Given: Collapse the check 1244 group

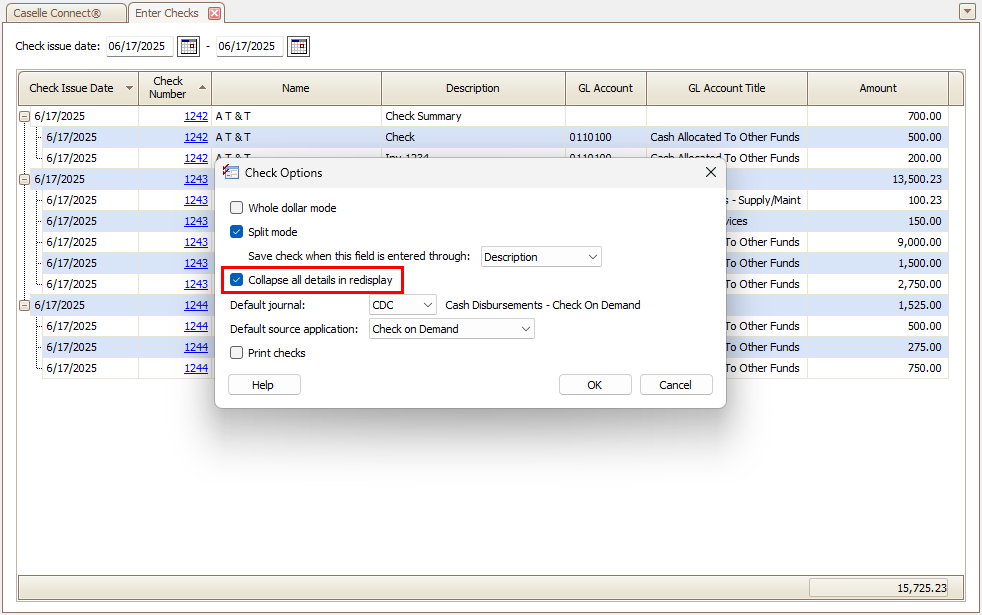Looking at the screenshot, I should coord(24,305).
